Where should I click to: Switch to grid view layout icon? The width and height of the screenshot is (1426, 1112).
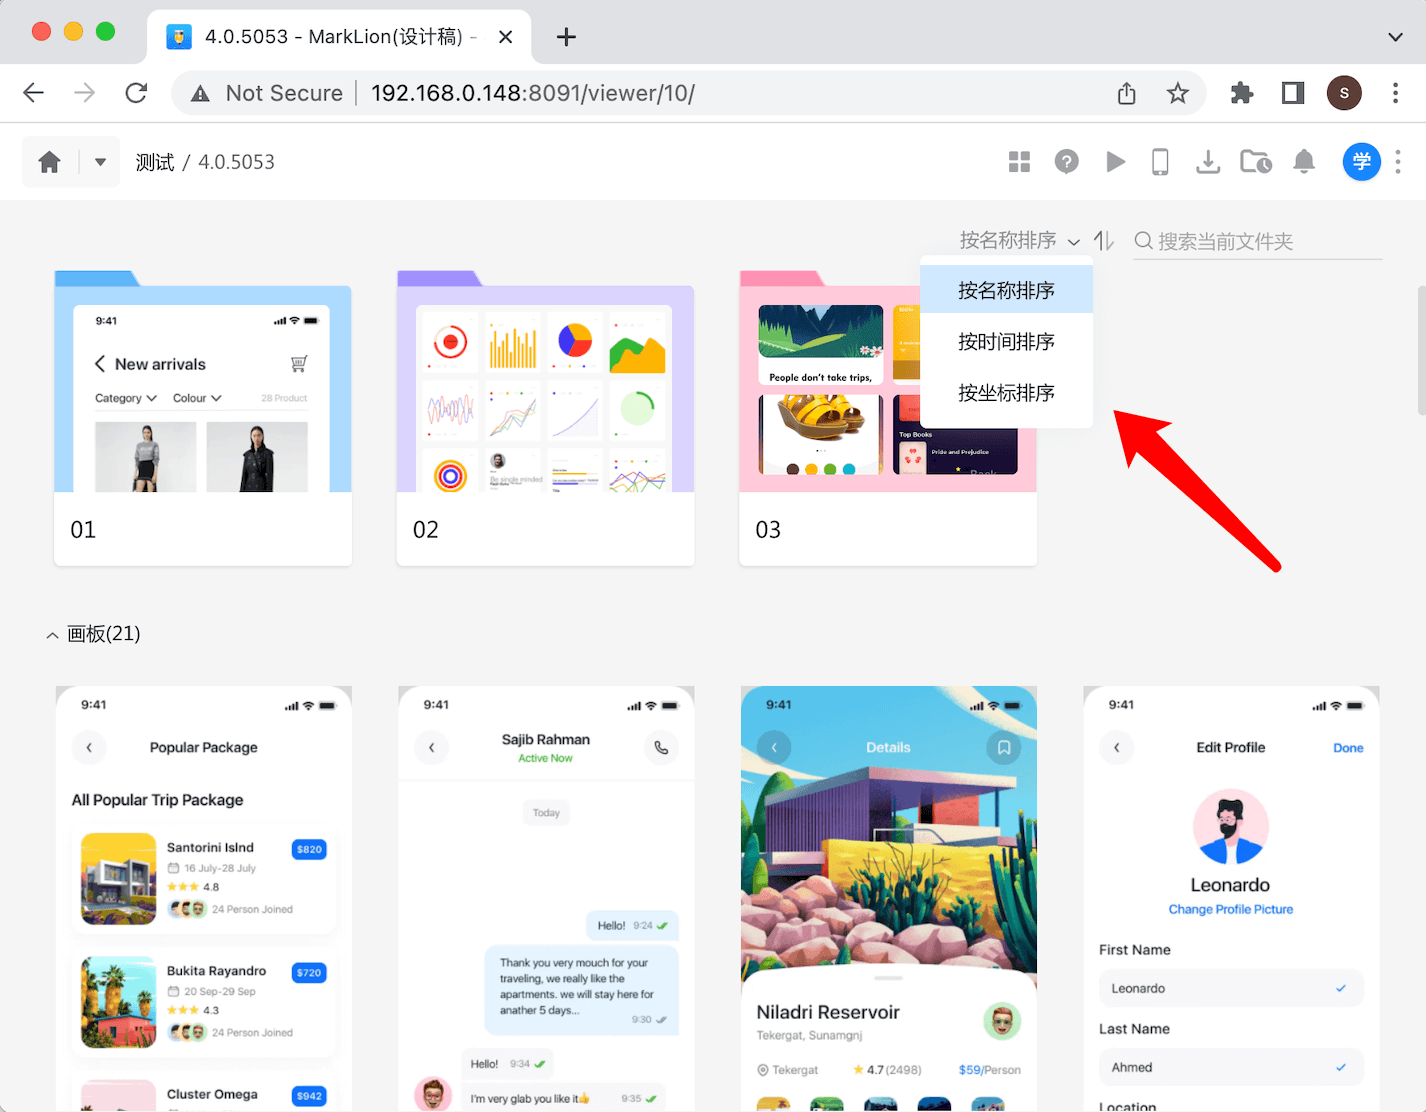coord(1019,162)
